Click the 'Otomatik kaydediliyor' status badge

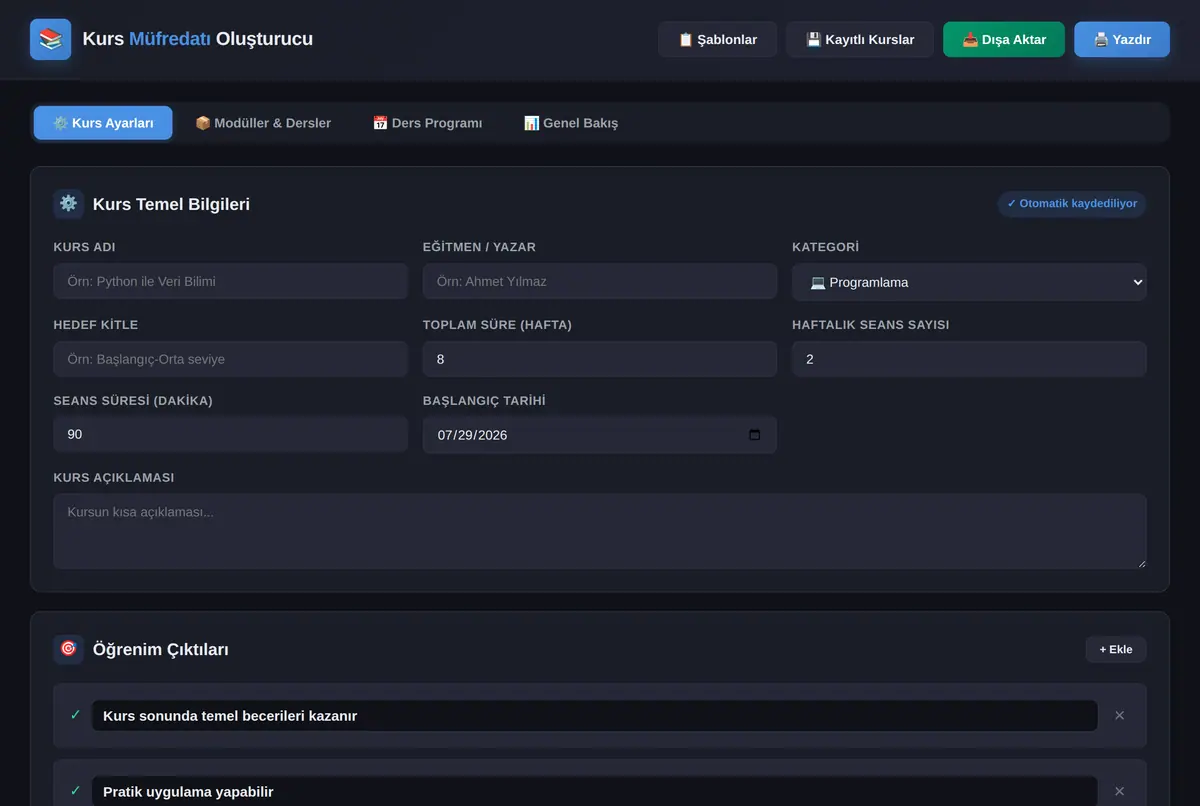[x=1072, y=204]
